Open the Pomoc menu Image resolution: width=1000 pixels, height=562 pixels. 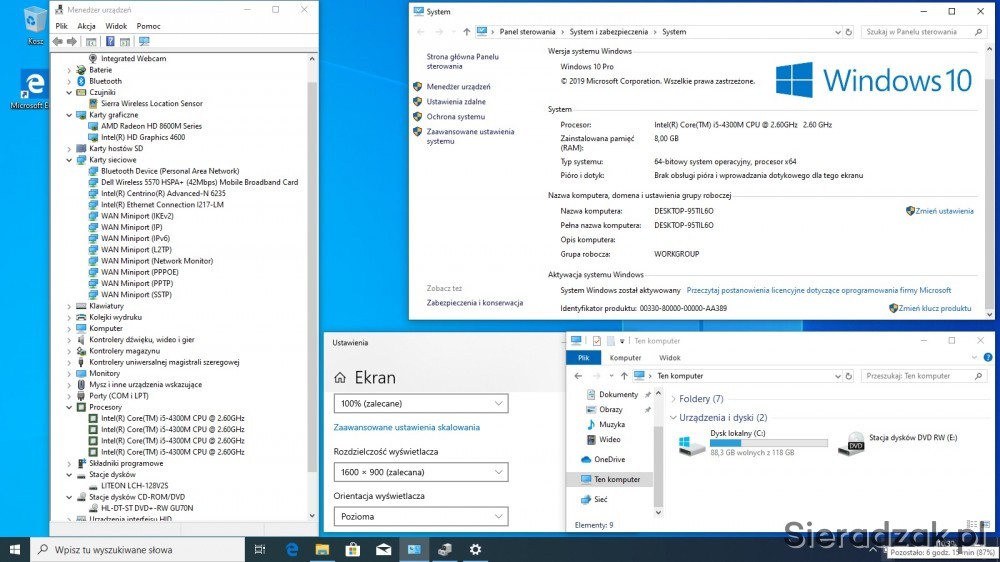148,26
